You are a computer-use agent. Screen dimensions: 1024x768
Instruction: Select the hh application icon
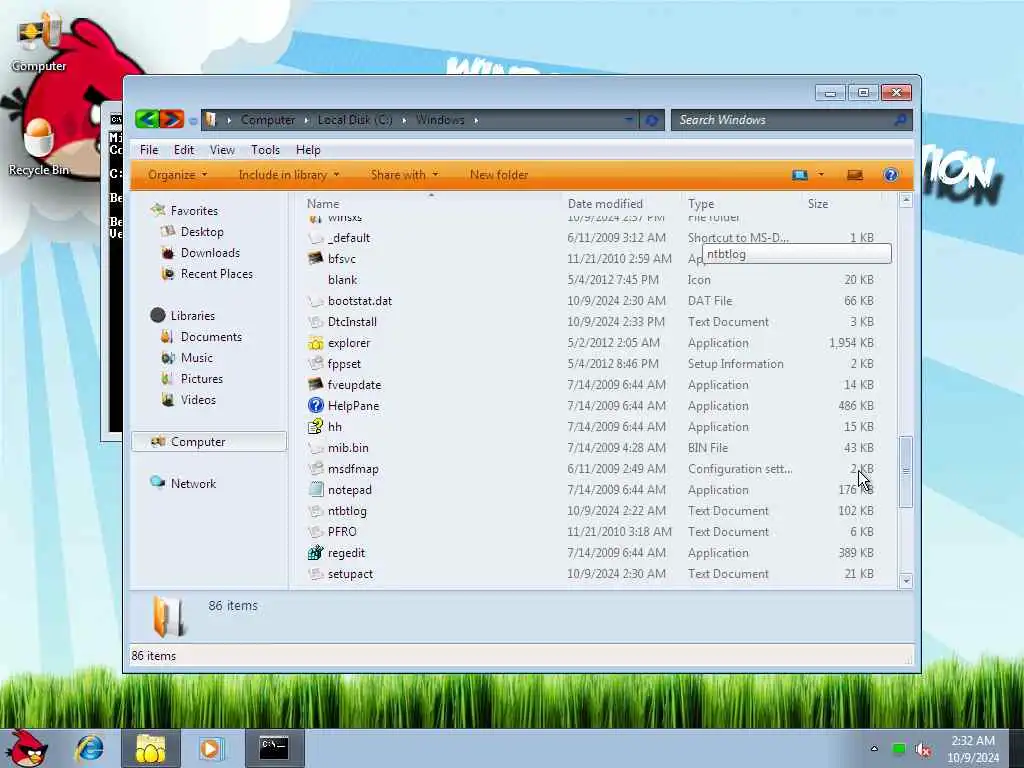pyautogui.click(x=315, y=426)
